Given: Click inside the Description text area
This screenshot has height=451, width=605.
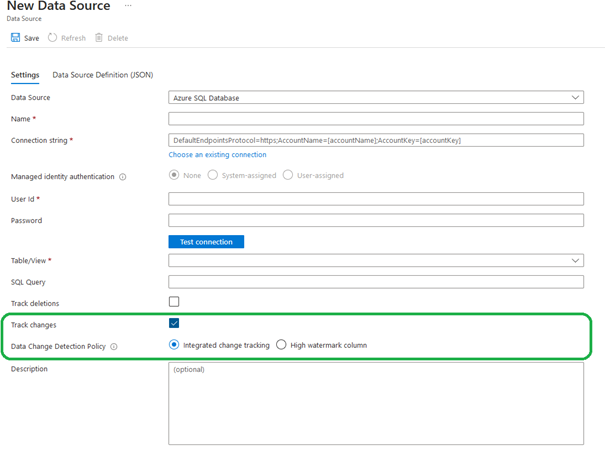Looking at the screenshot, I should pyautogui.click(x=376, y=402).
